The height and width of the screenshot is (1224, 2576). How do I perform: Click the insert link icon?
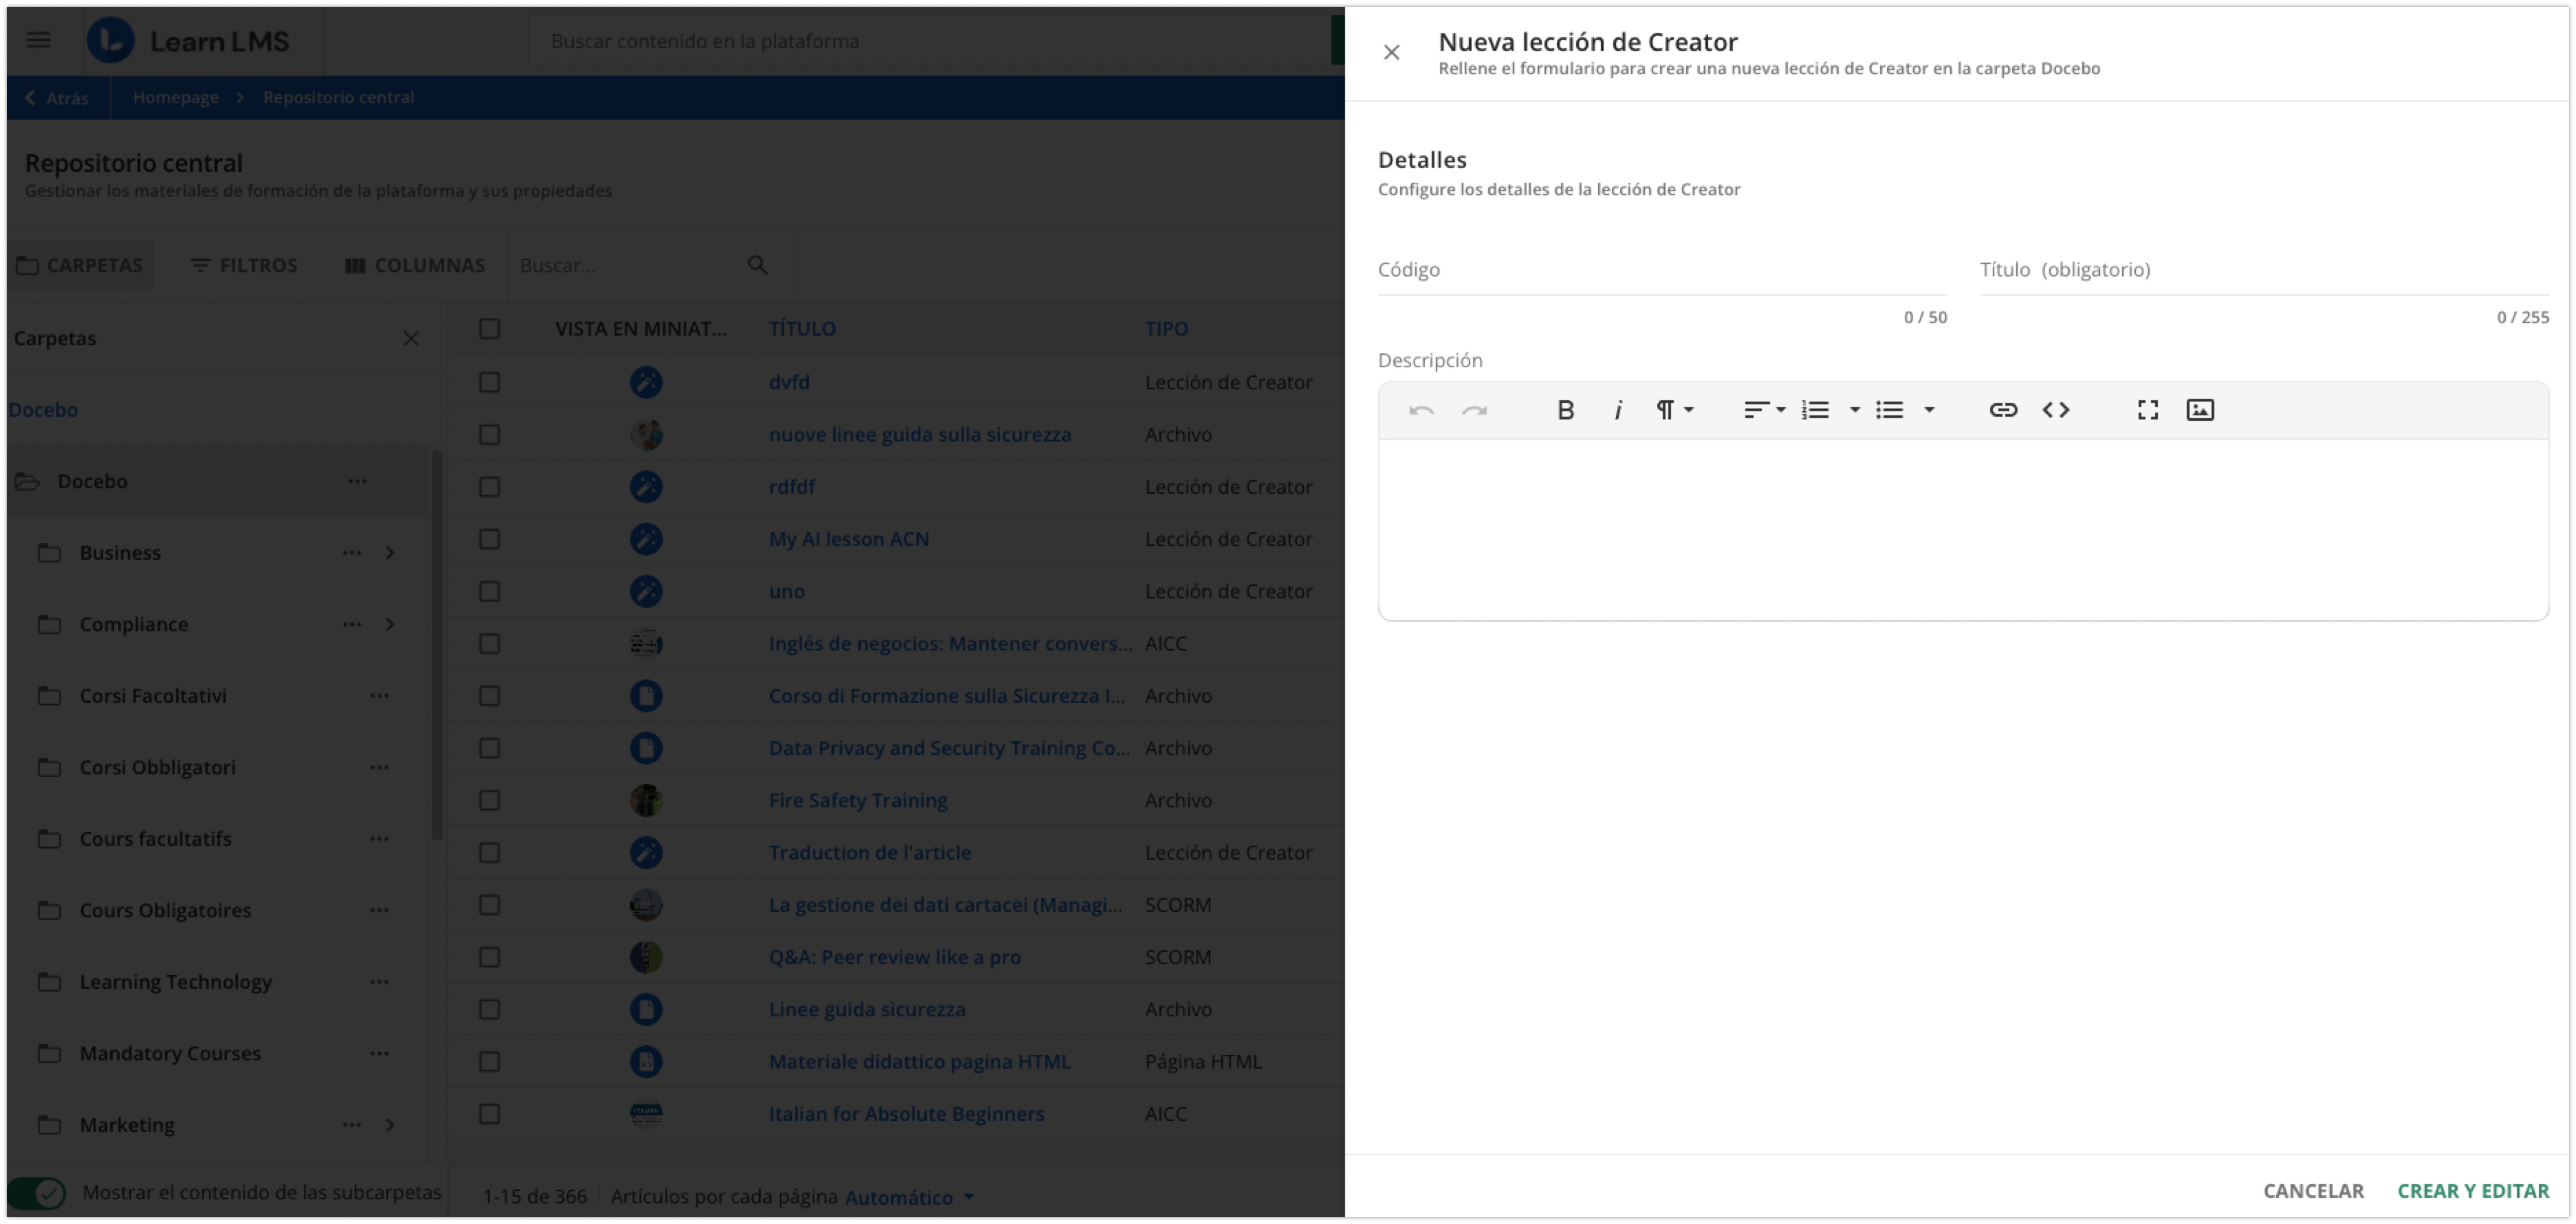pos(2003,410)
